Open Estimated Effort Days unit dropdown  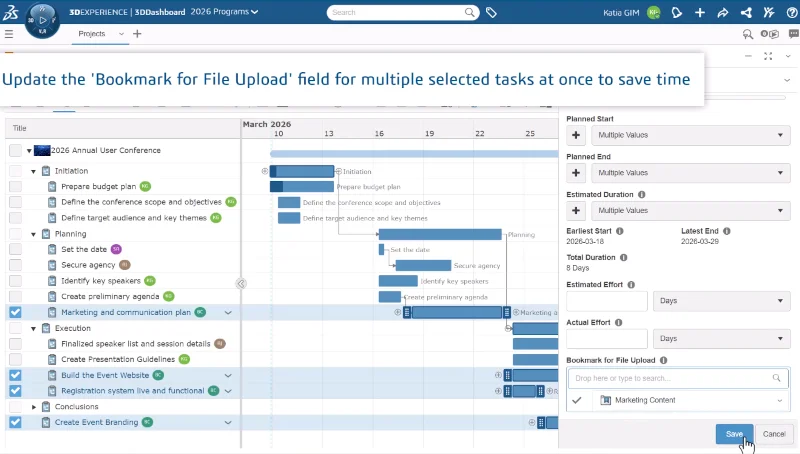(x=721, y=301)
